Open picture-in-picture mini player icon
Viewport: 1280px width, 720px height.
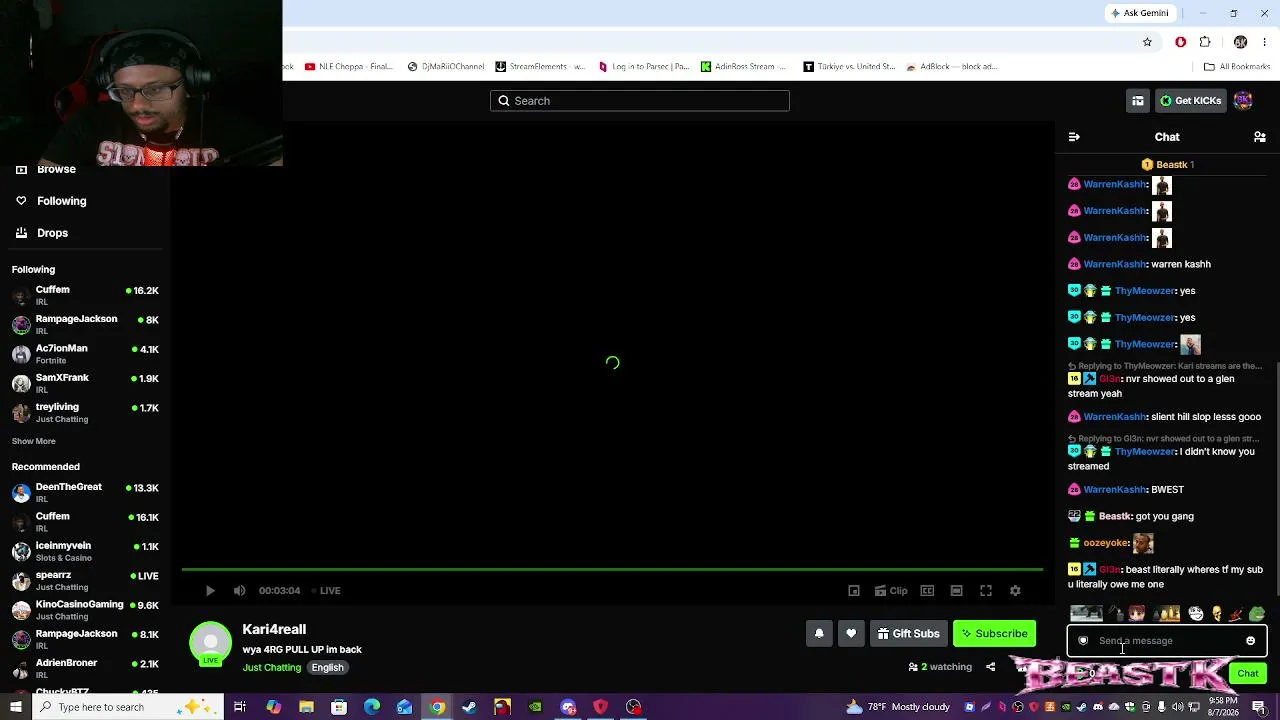coord(854,591)
